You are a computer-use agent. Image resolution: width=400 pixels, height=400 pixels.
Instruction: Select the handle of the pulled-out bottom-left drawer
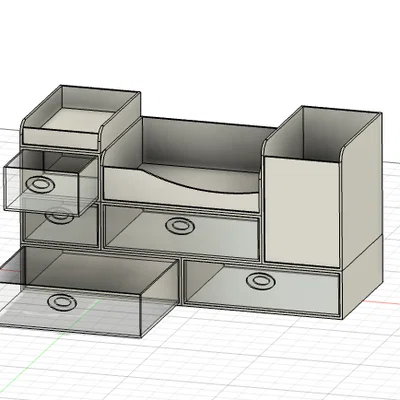[62, 302]
